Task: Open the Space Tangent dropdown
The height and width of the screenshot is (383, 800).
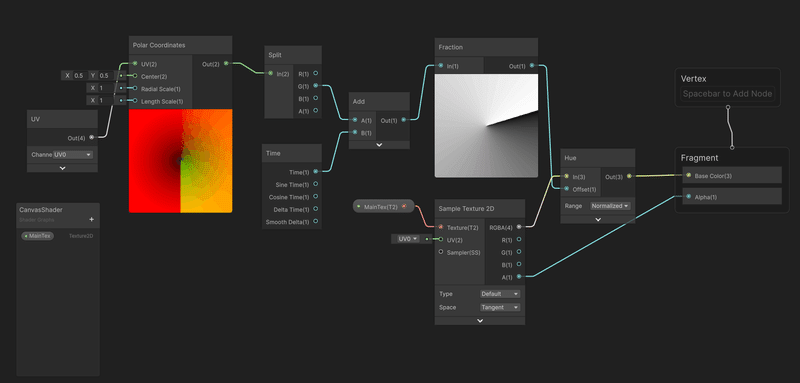Action: tap(500, 307)
